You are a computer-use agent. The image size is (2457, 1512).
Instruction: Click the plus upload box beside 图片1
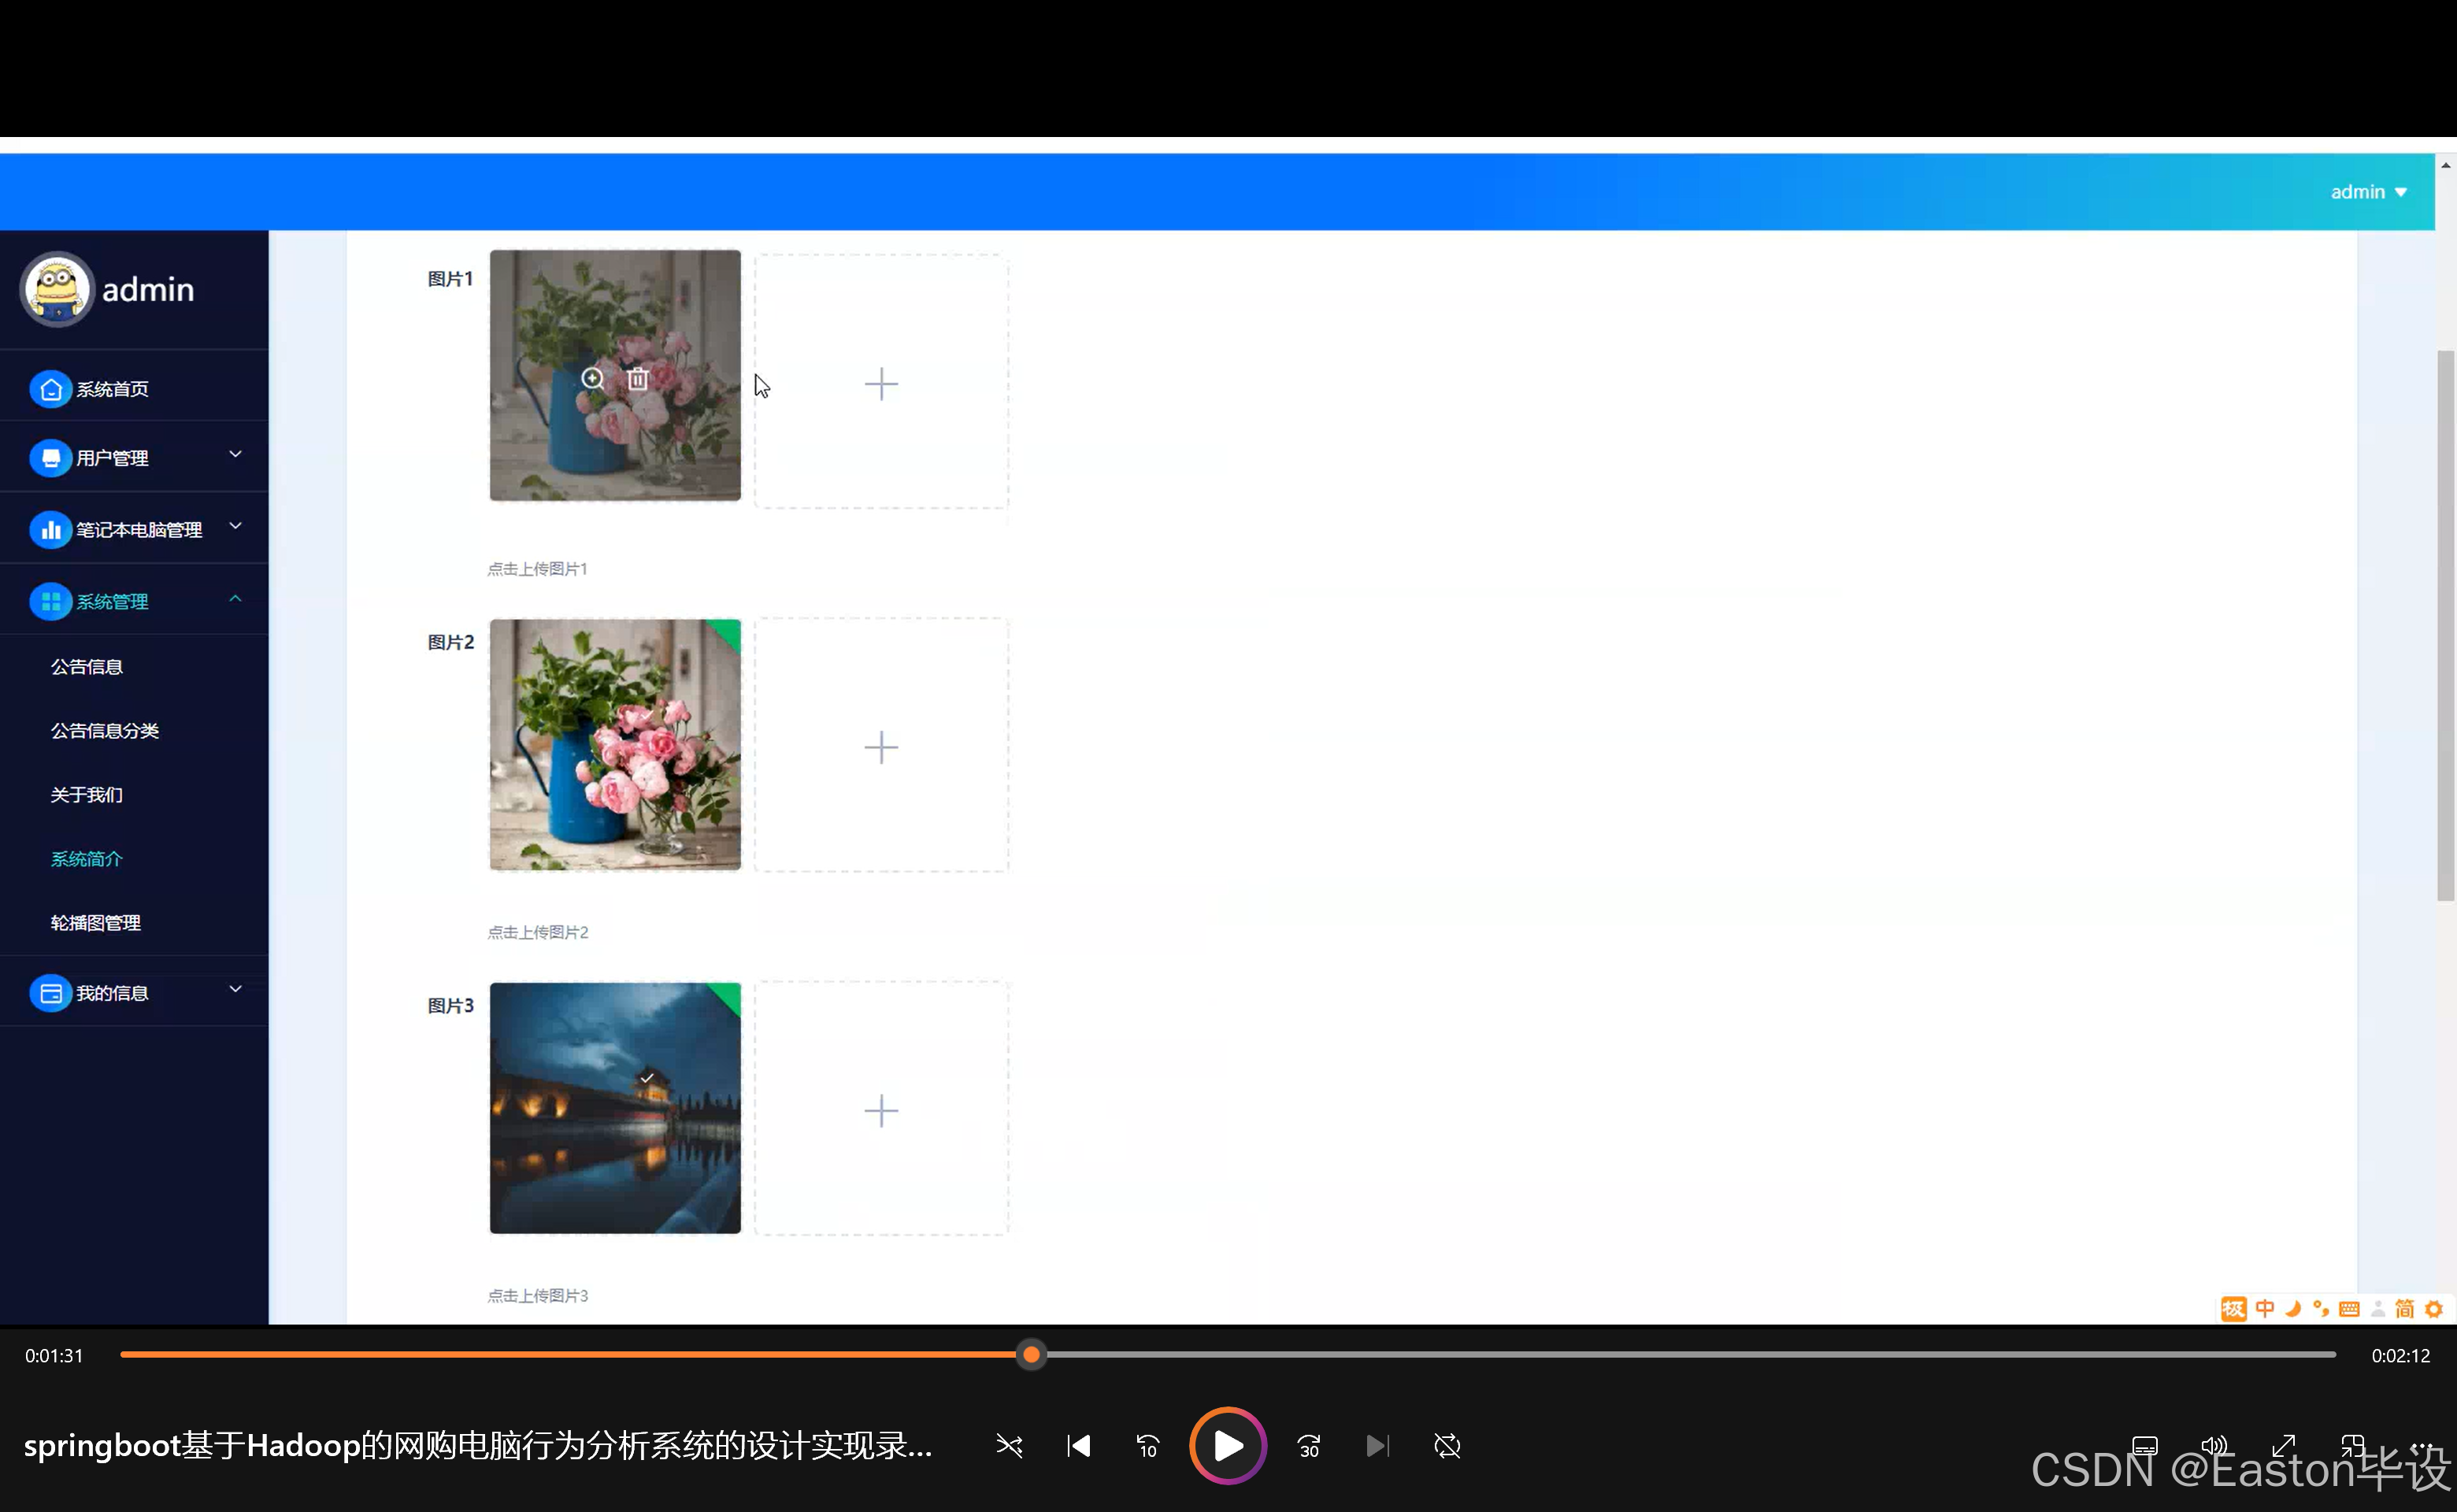[x=881, y=382]
